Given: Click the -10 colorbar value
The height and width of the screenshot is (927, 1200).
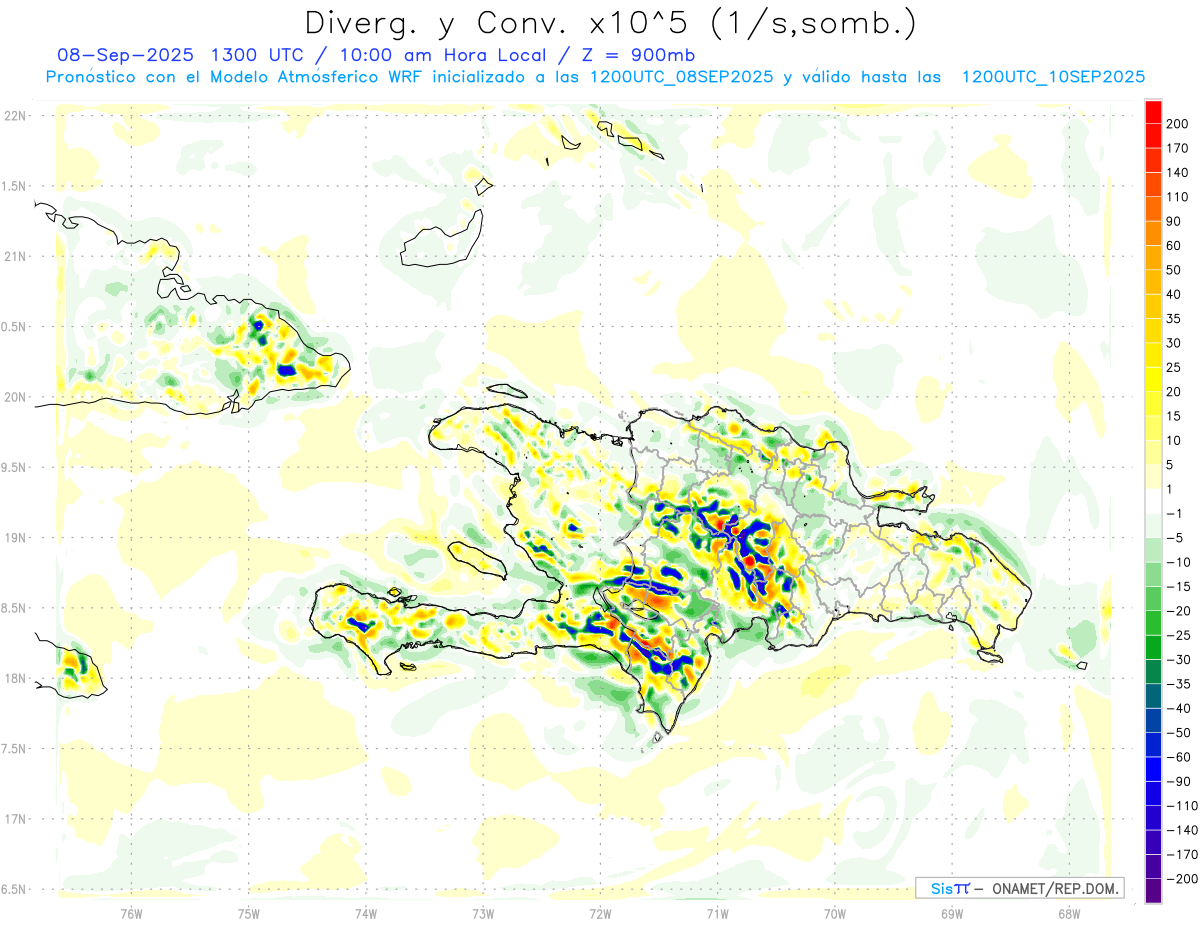Looking at the screenshot, I should [x=1179, y=562].
